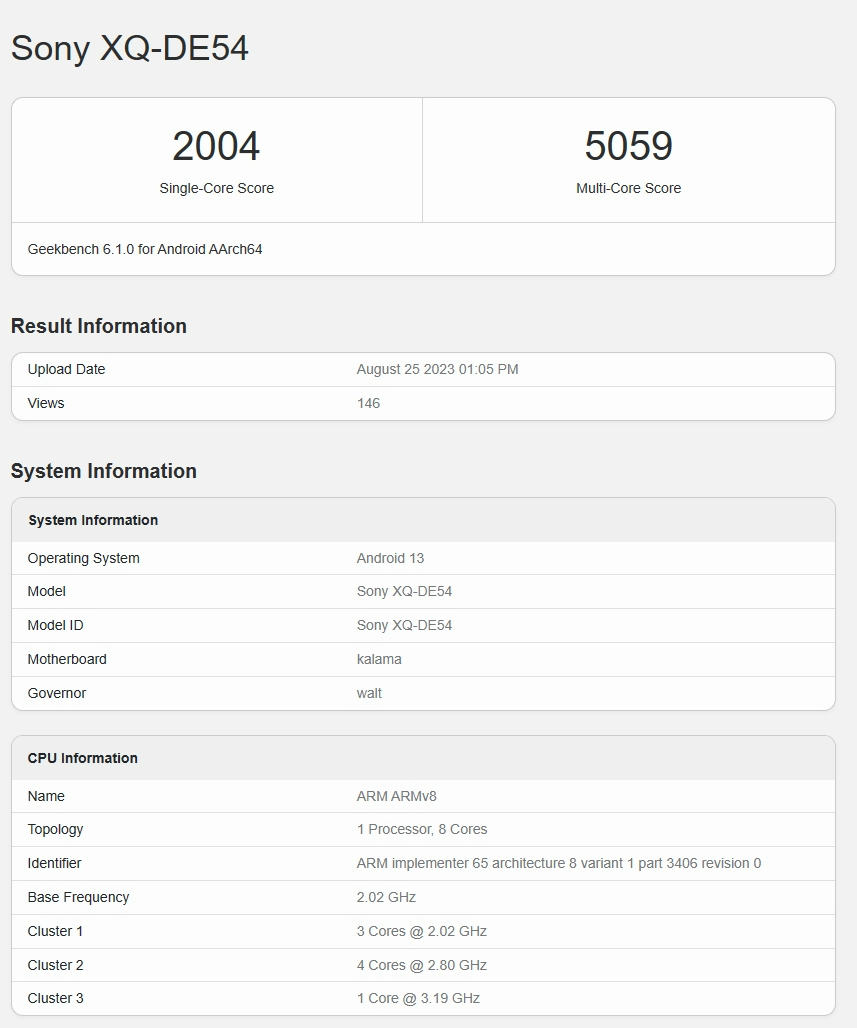Click the upload date August 25 2023 value
Image resolution: width=857 pixels, height=1028 pixels.
point(437,369)
